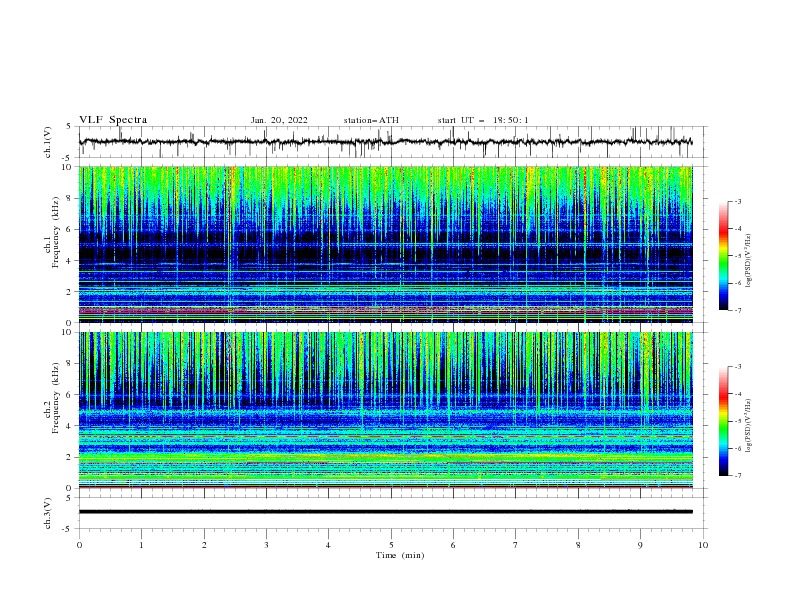Click the ch.3 flat voltage trace
The width and height of the screenshot is (792, 612).
[x=385, y=512]
